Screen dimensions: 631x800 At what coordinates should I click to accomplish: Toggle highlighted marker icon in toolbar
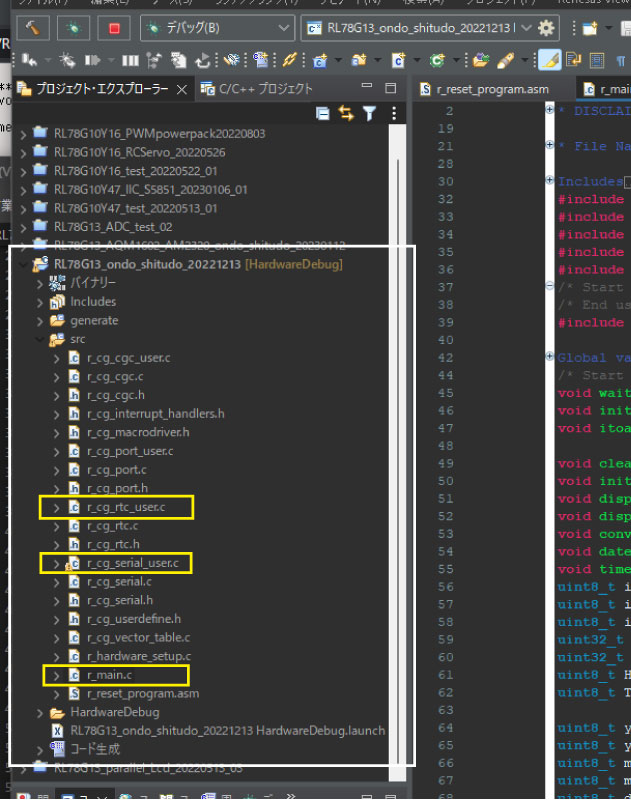pos(549,60)
